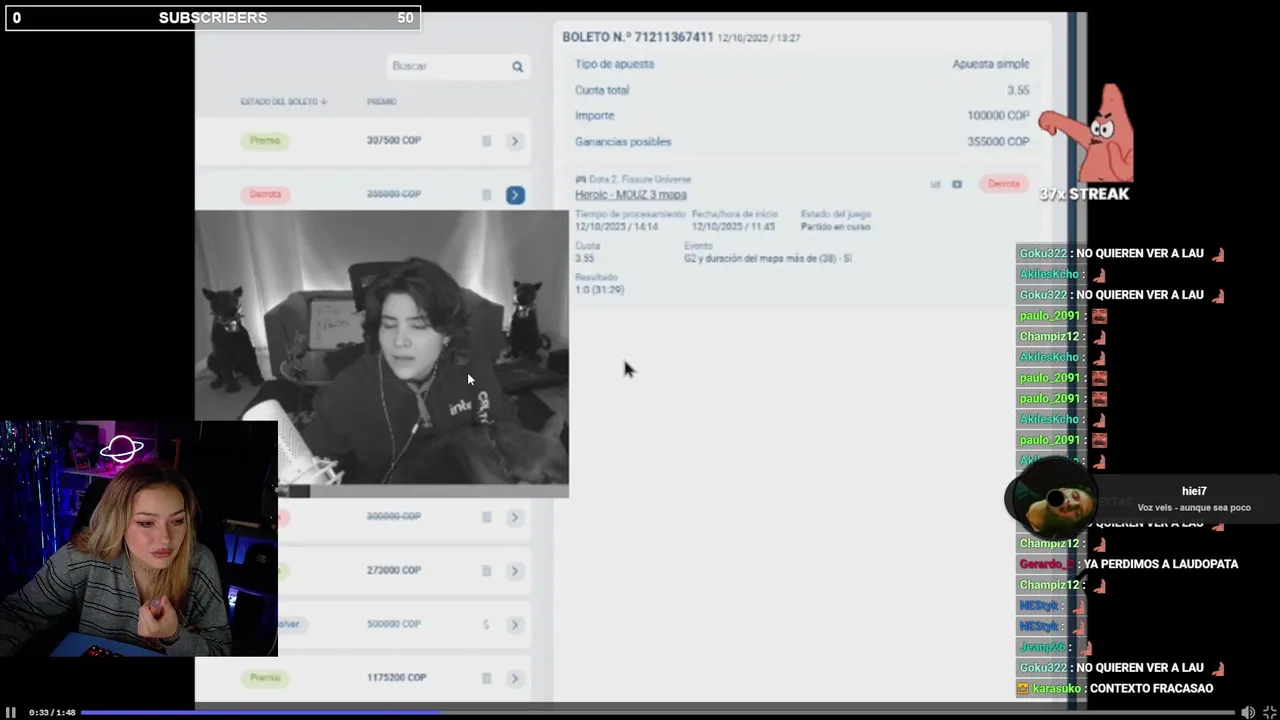This screenshot has width=1280, height=720.
Task: Expand the 273000 COP ticket chevron
Action: (515, 571)
